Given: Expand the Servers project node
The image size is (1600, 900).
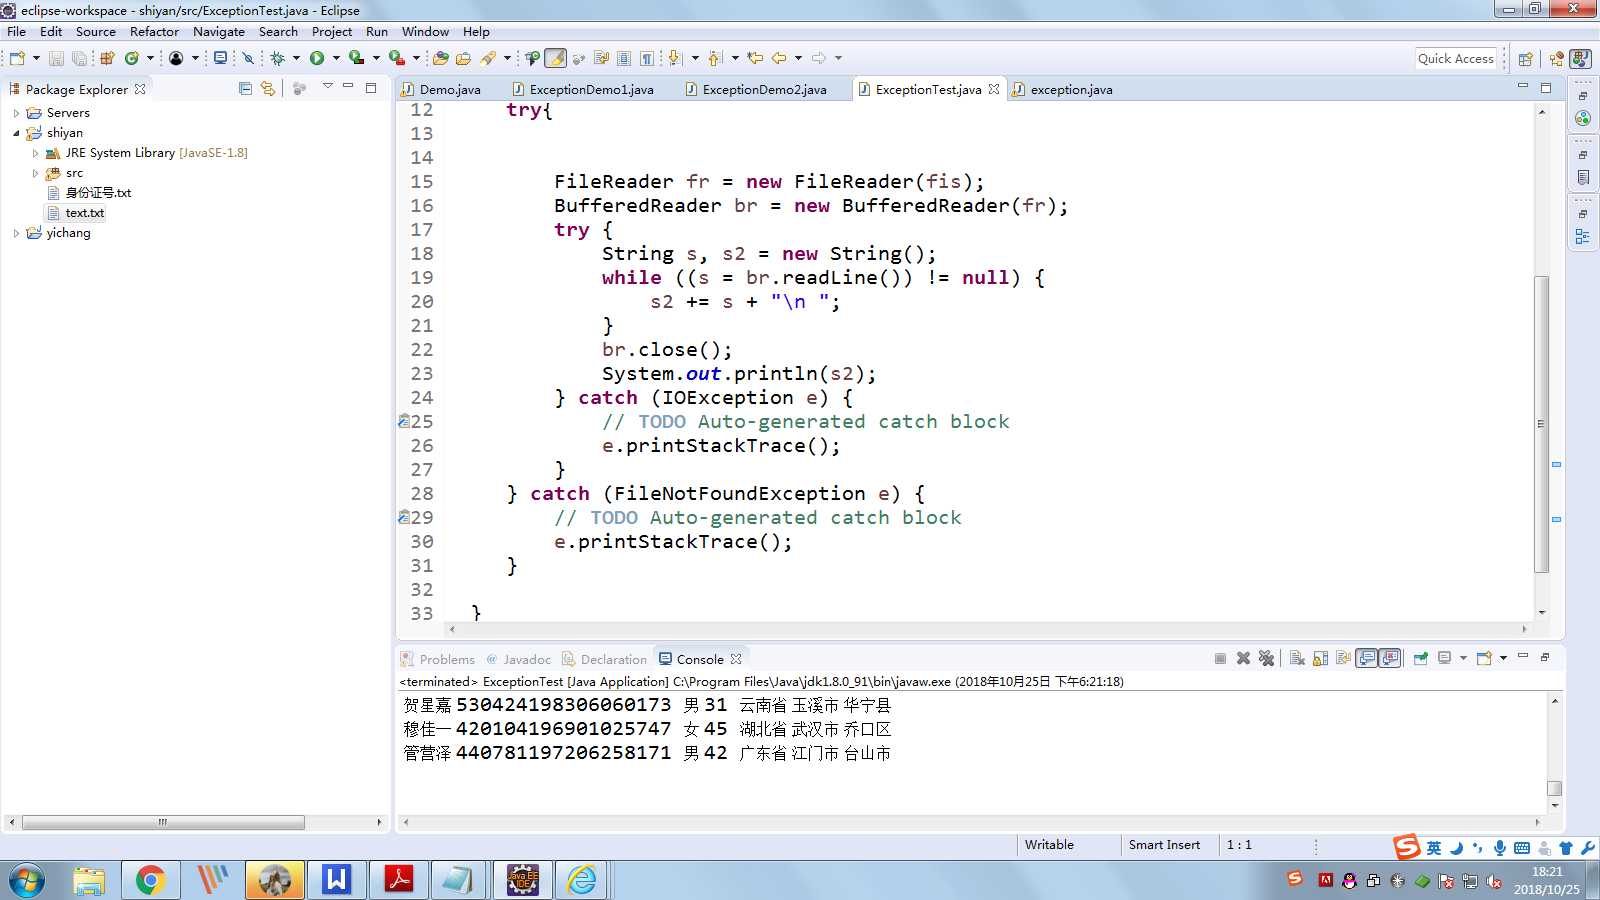Looking at the screenshot, I should [x=16, y=113].
